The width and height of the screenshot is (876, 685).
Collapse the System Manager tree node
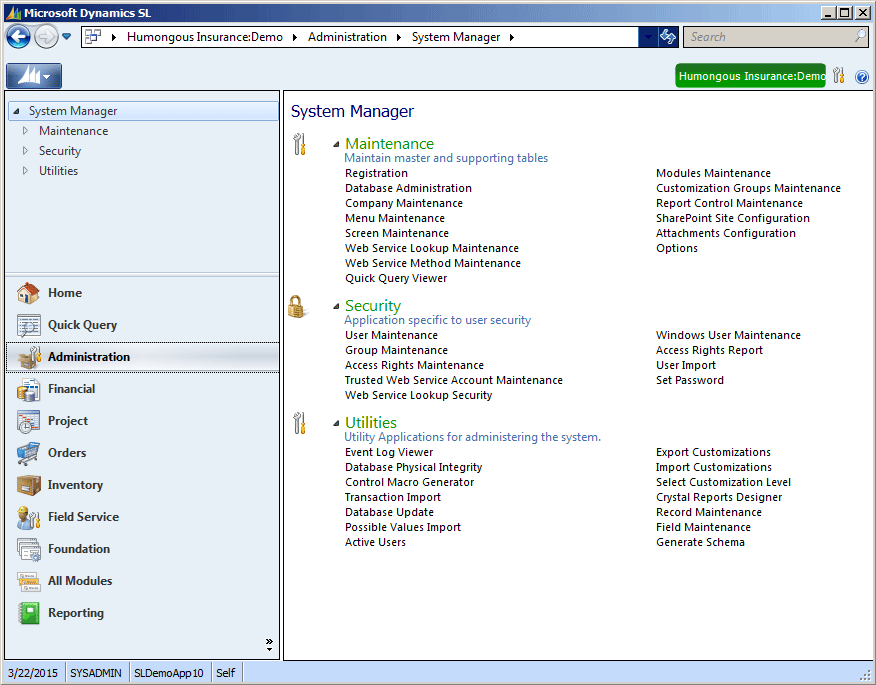pyautogui.click(x=17, y=111)
